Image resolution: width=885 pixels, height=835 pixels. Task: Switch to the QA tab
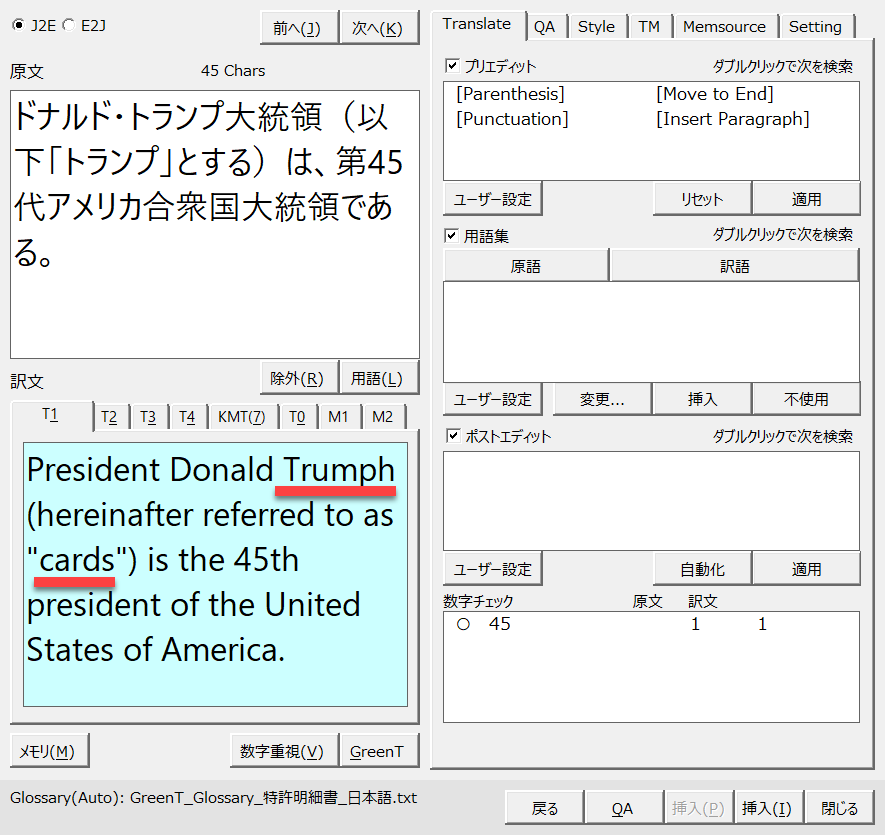(544, 27)
